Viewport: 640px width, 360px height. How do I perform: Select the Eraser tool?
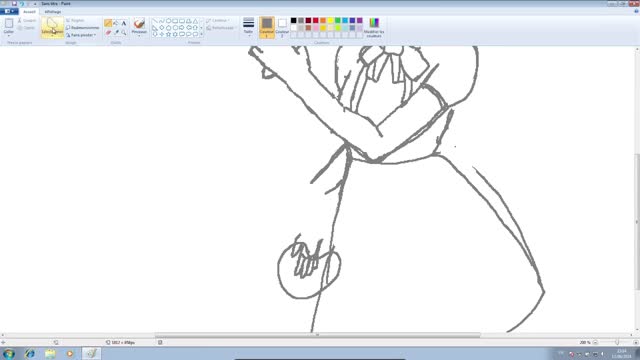[x=108, y=32]
